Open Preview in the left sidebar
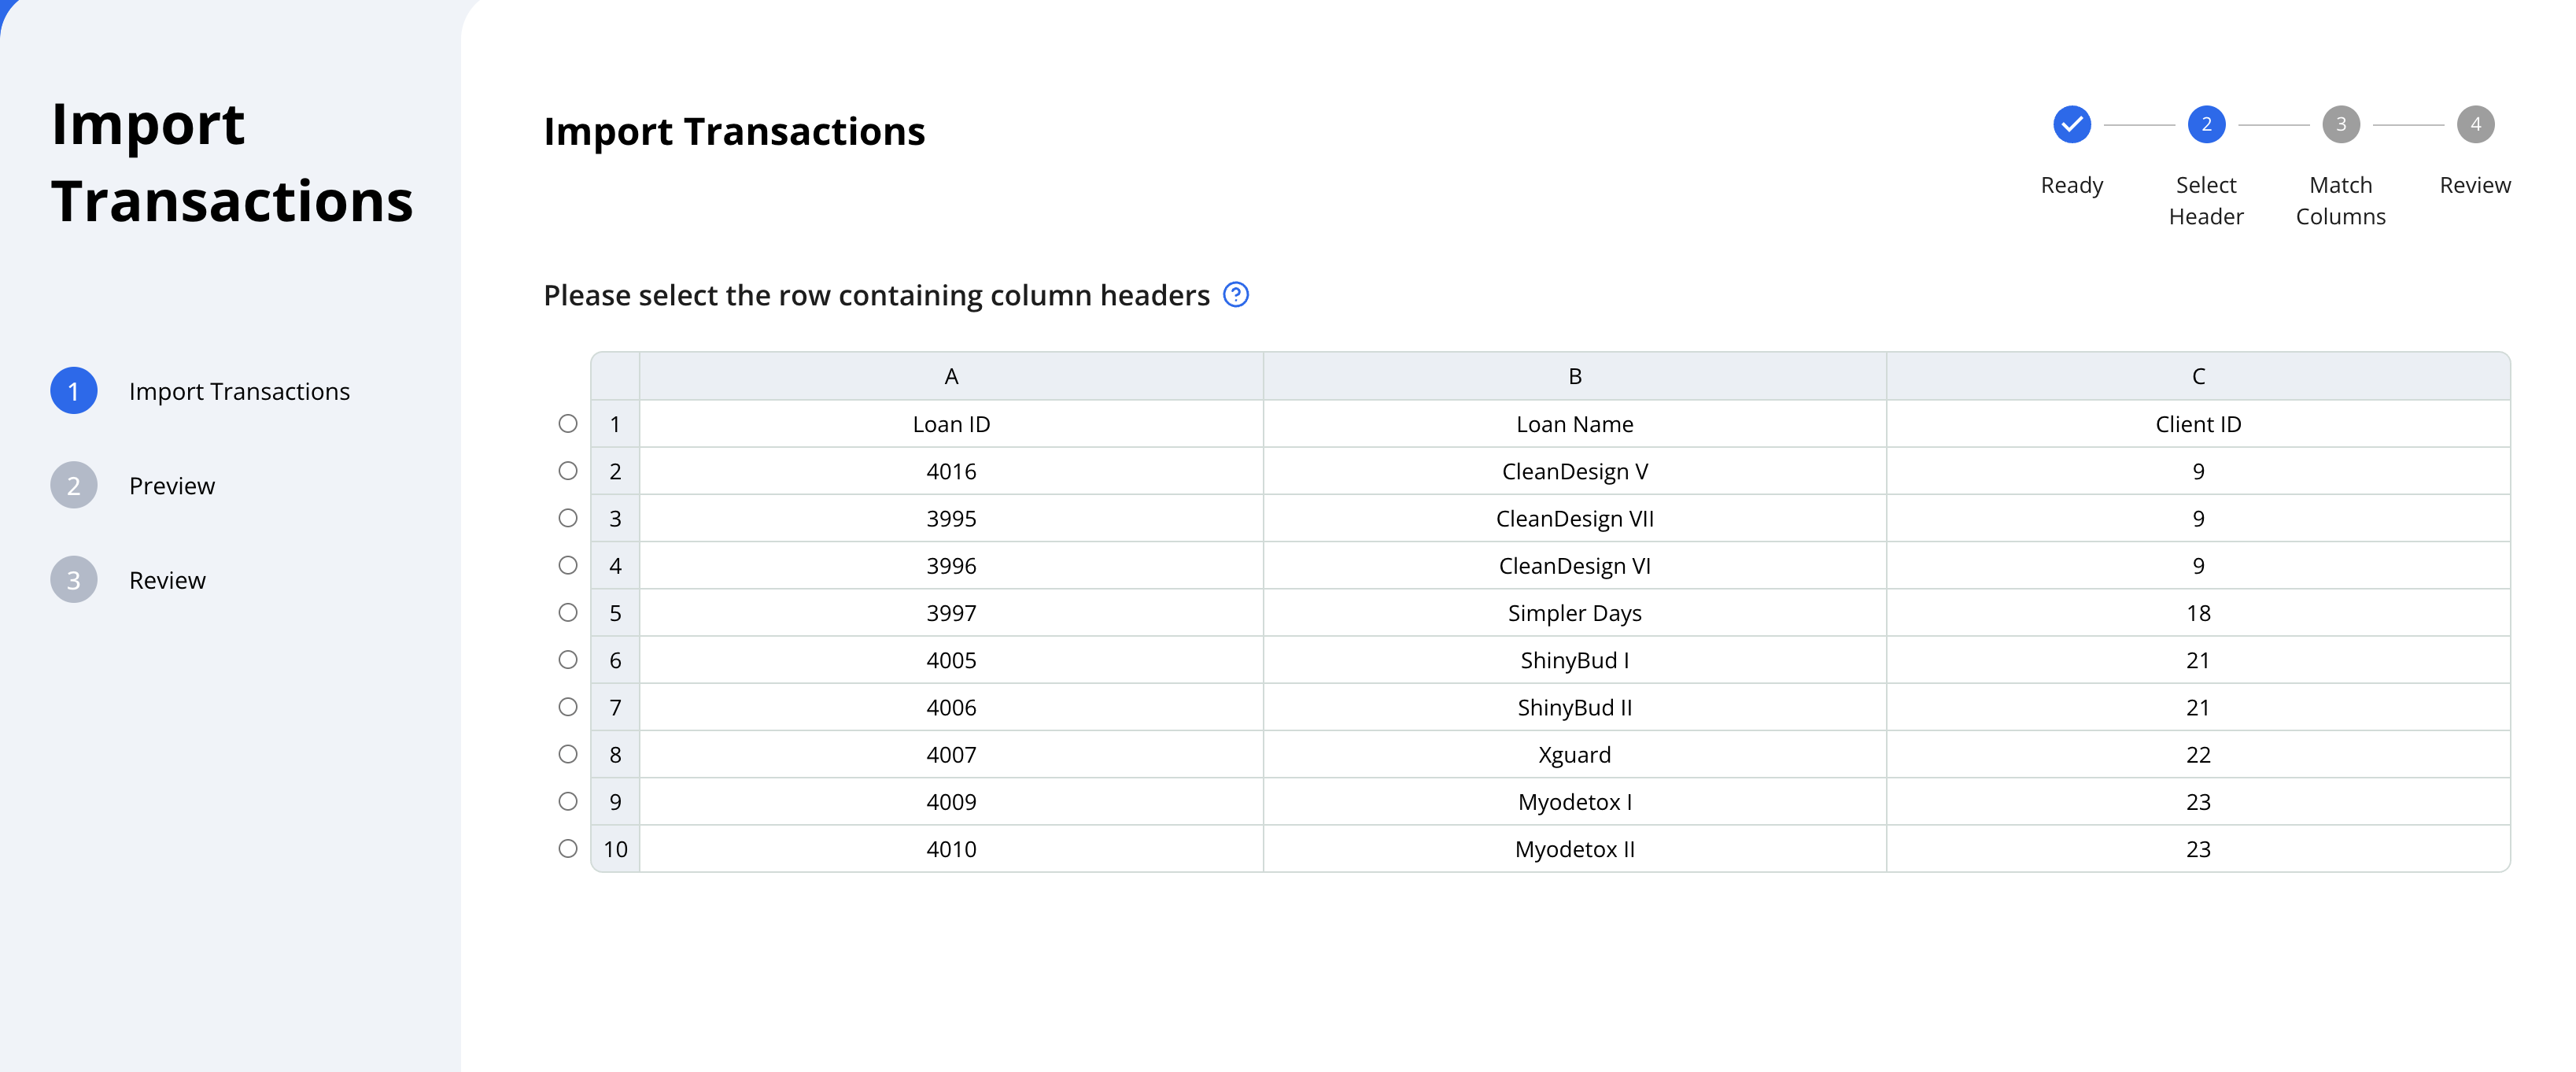Image resolution: width=2576 pixels, height=1072 pixels. click(x=172, y=486)
